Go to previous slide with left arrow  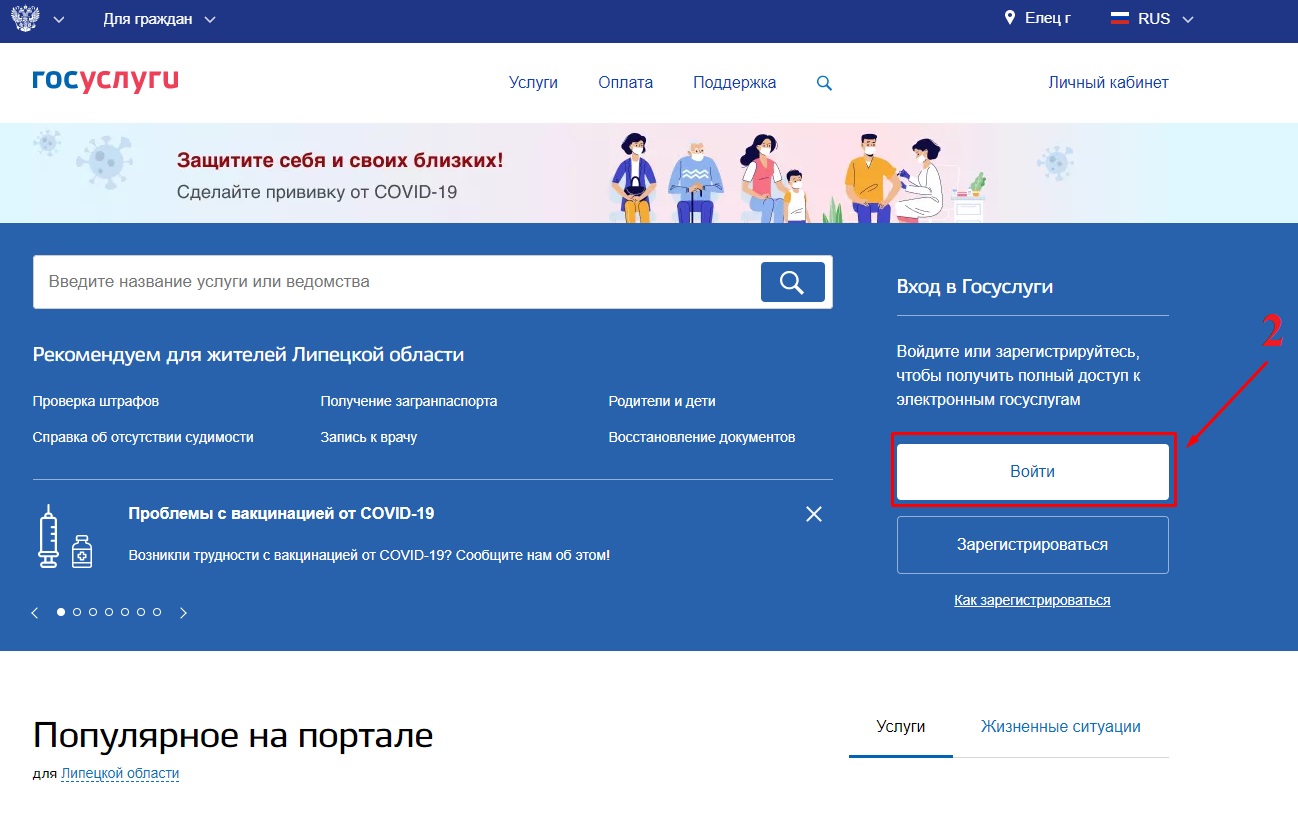[x=35, y=613]
